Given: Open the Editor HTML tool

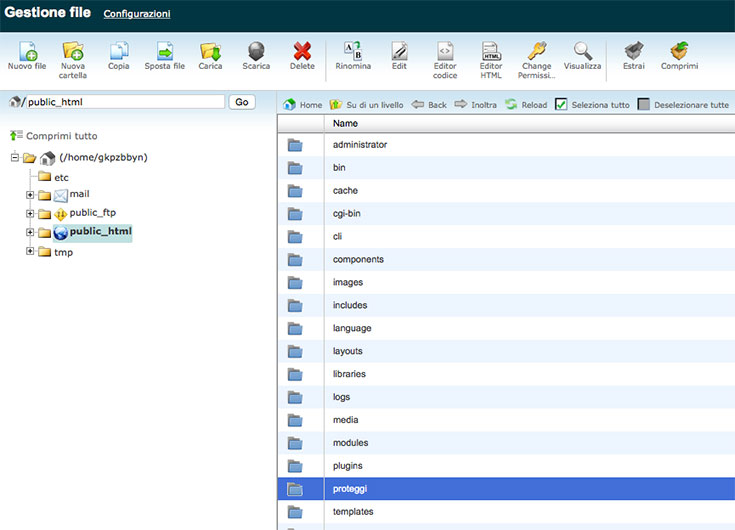Looking at the screenshot, I should 491,60.
